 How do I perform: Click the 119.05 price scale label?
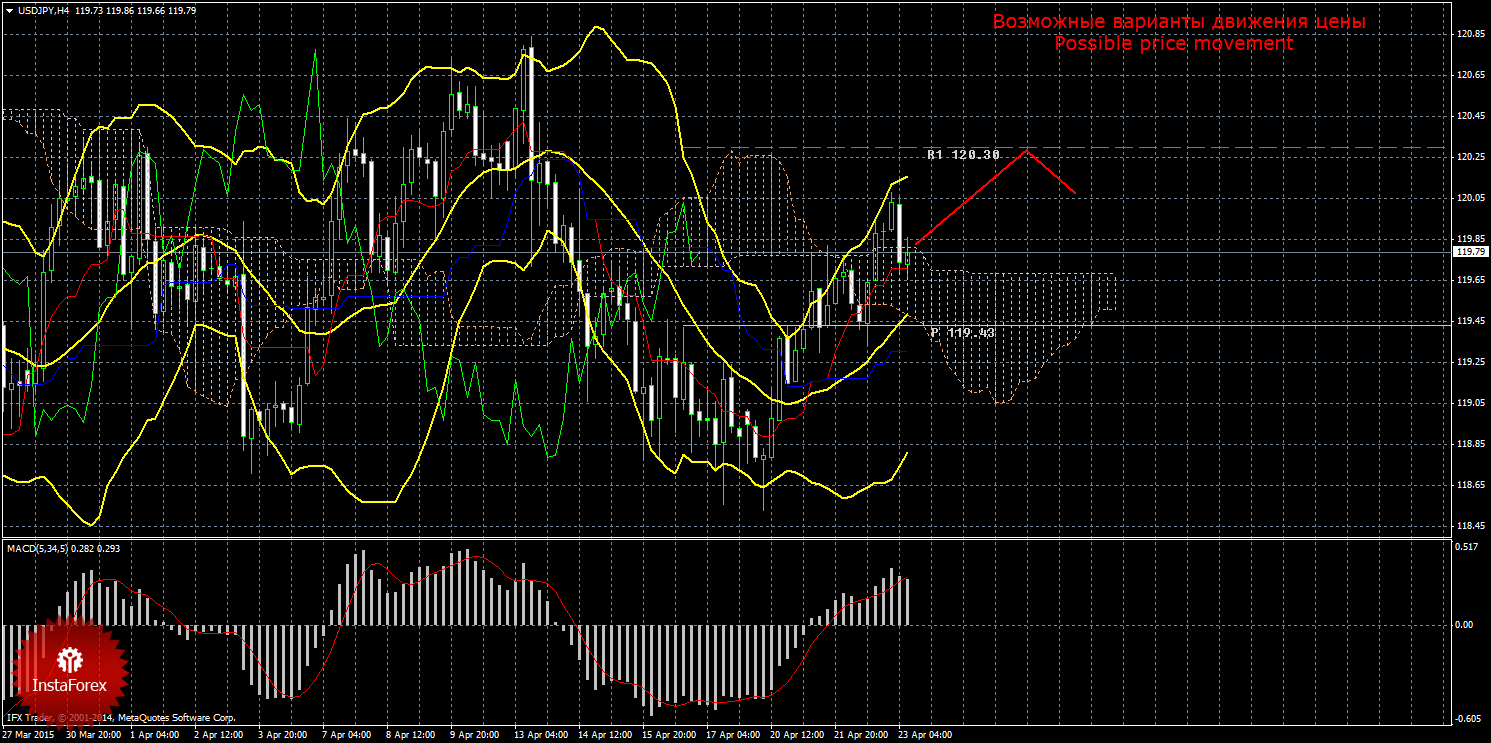point(1469,403)
